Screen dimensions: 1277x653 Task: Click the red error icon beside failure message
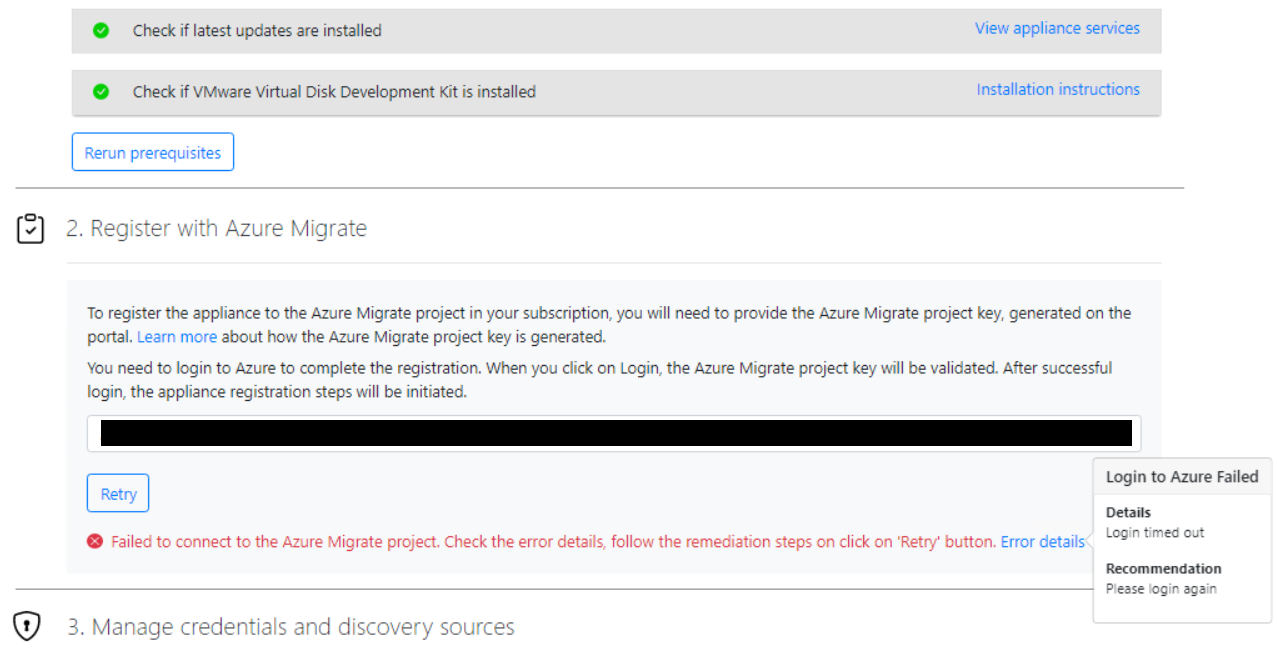pos(95,542)
